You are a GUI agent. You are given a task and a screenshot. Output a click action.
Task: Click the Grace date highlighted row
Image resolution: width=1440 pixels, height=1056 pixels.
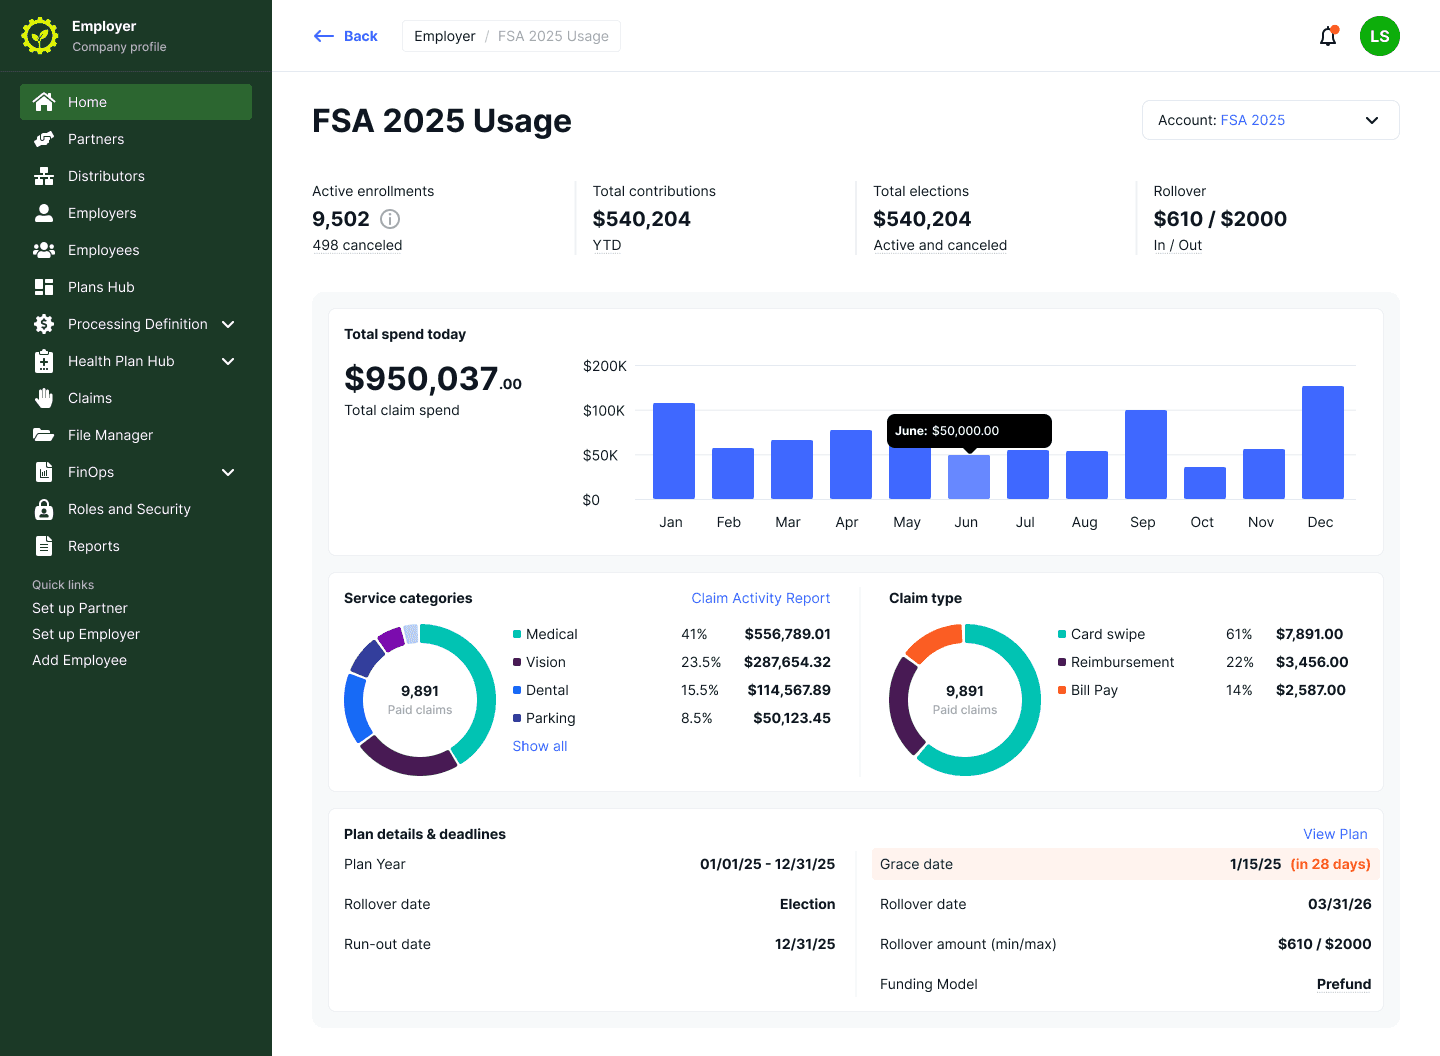click(x=1126, y=864)
